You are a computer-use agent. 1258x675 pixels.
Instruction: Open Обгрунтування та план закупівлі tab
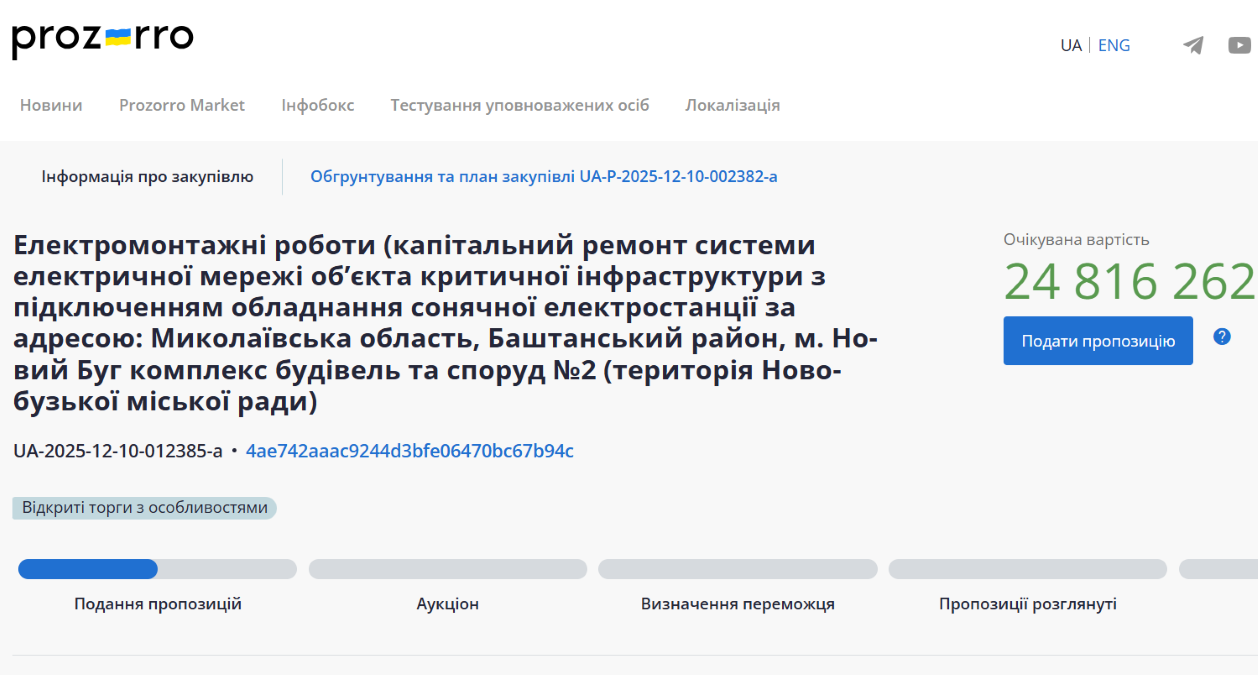[543, 177]
